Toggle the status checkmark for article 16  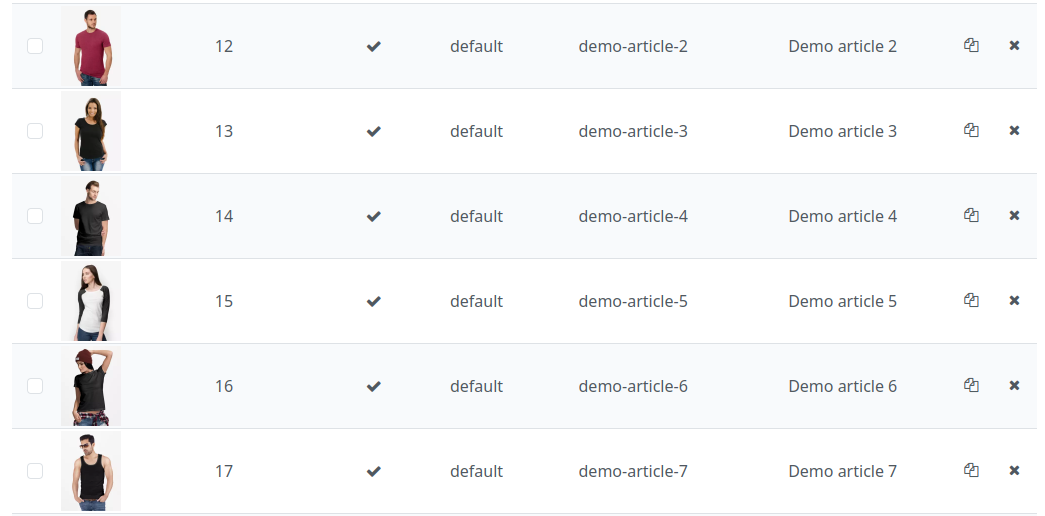click(373, 386)
